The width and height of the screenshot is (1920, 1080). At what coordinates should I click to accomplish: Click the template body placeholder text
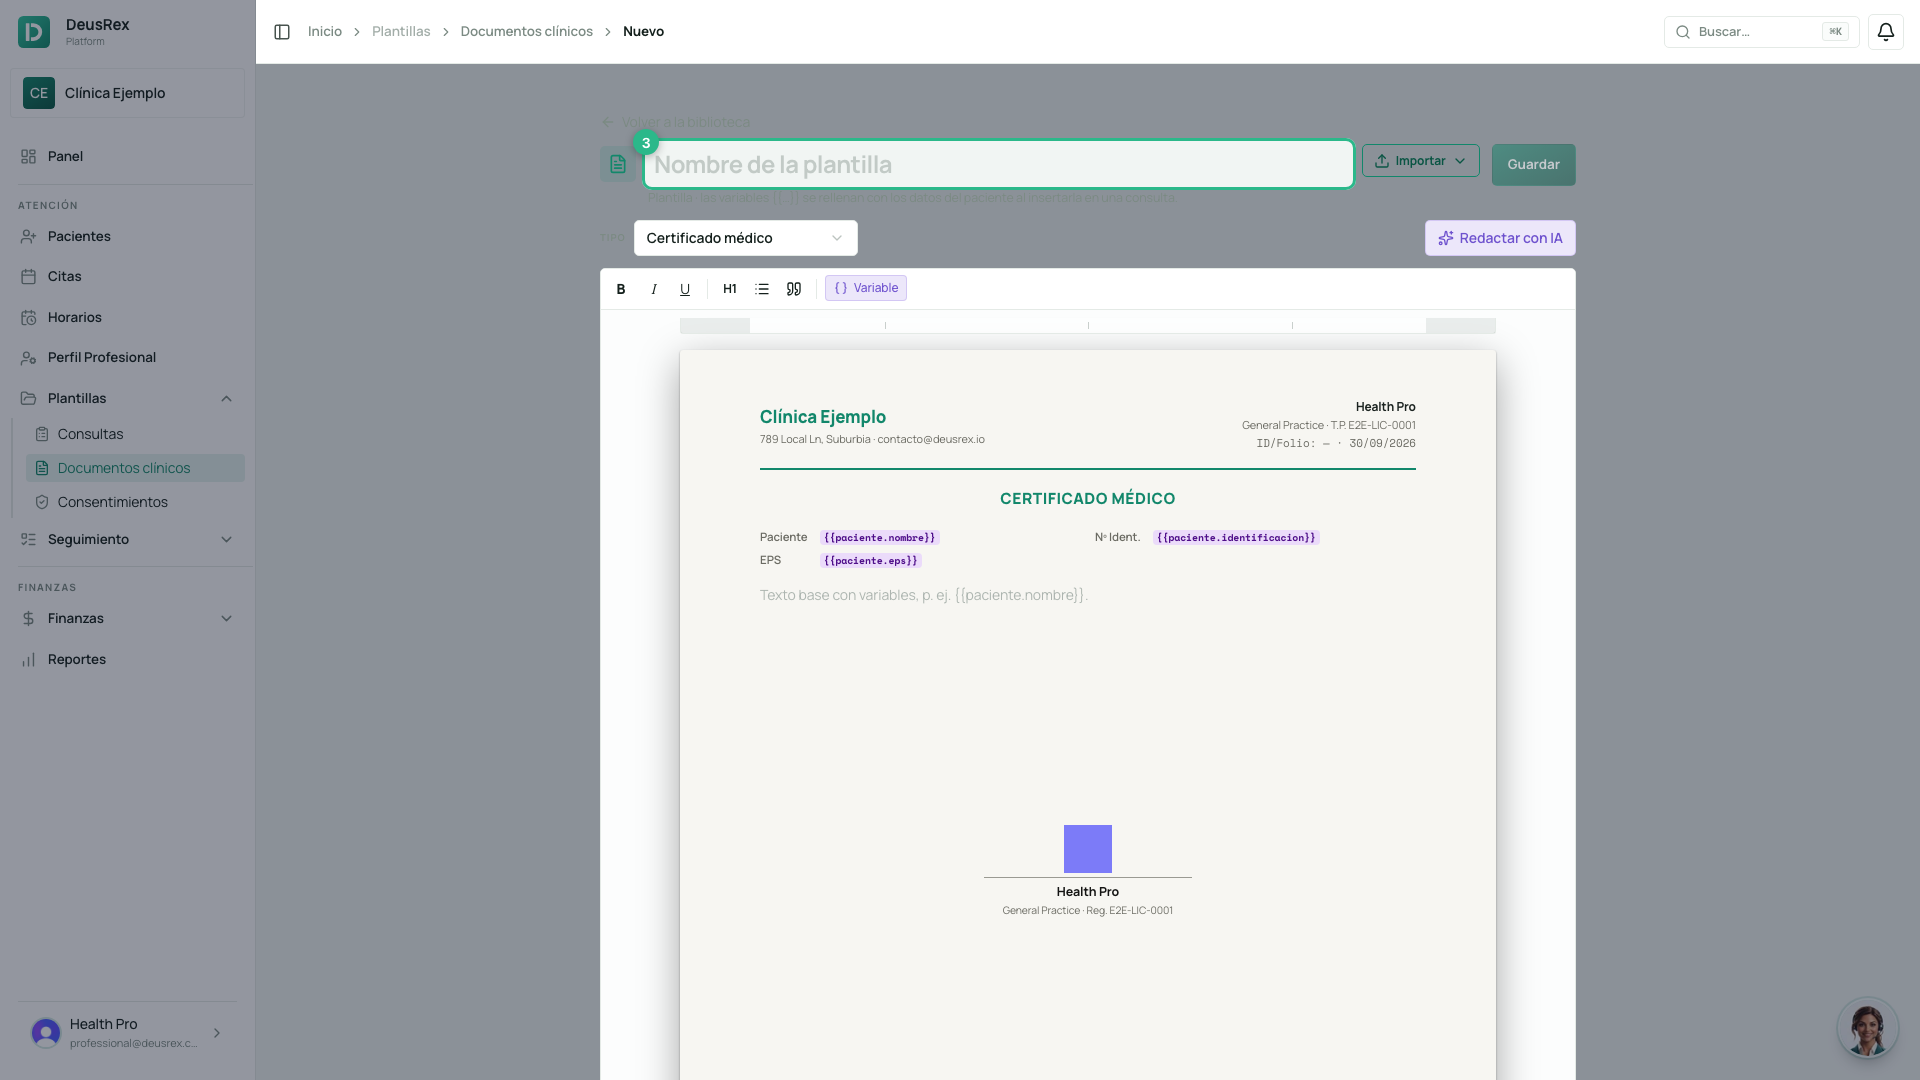coord(924,595)
